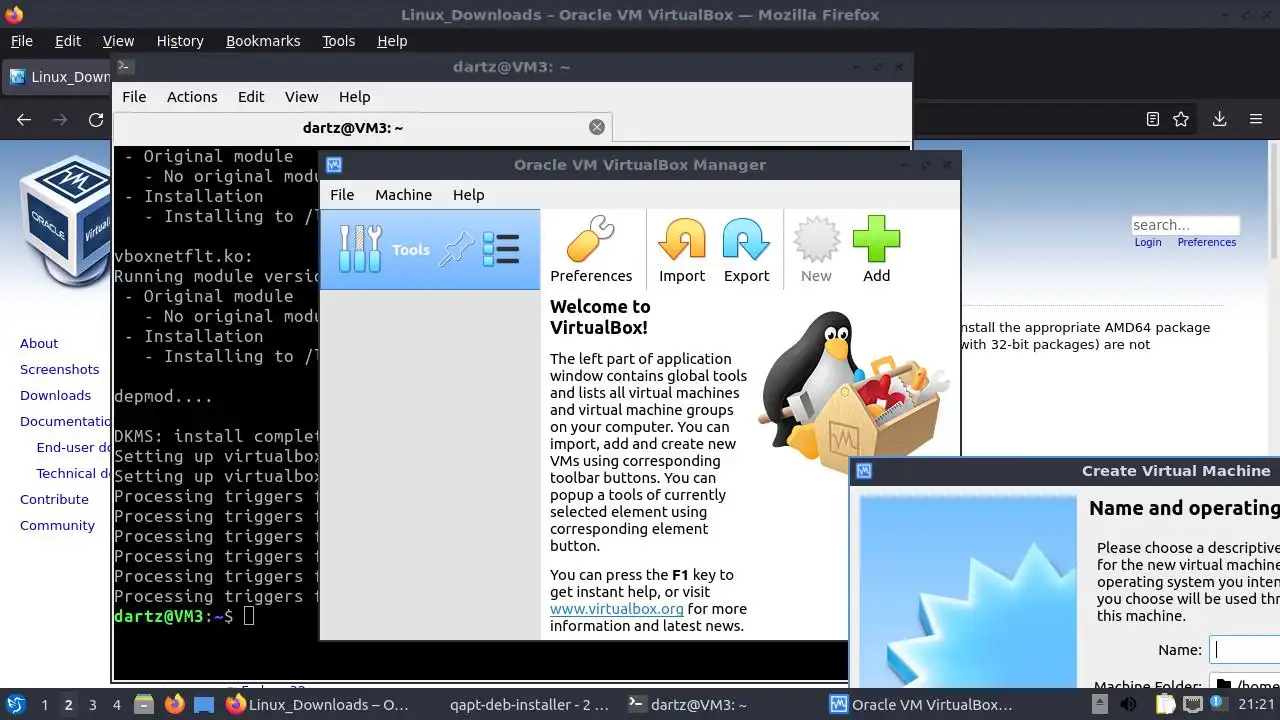Open Firefox Tools menu

(338, 41)
